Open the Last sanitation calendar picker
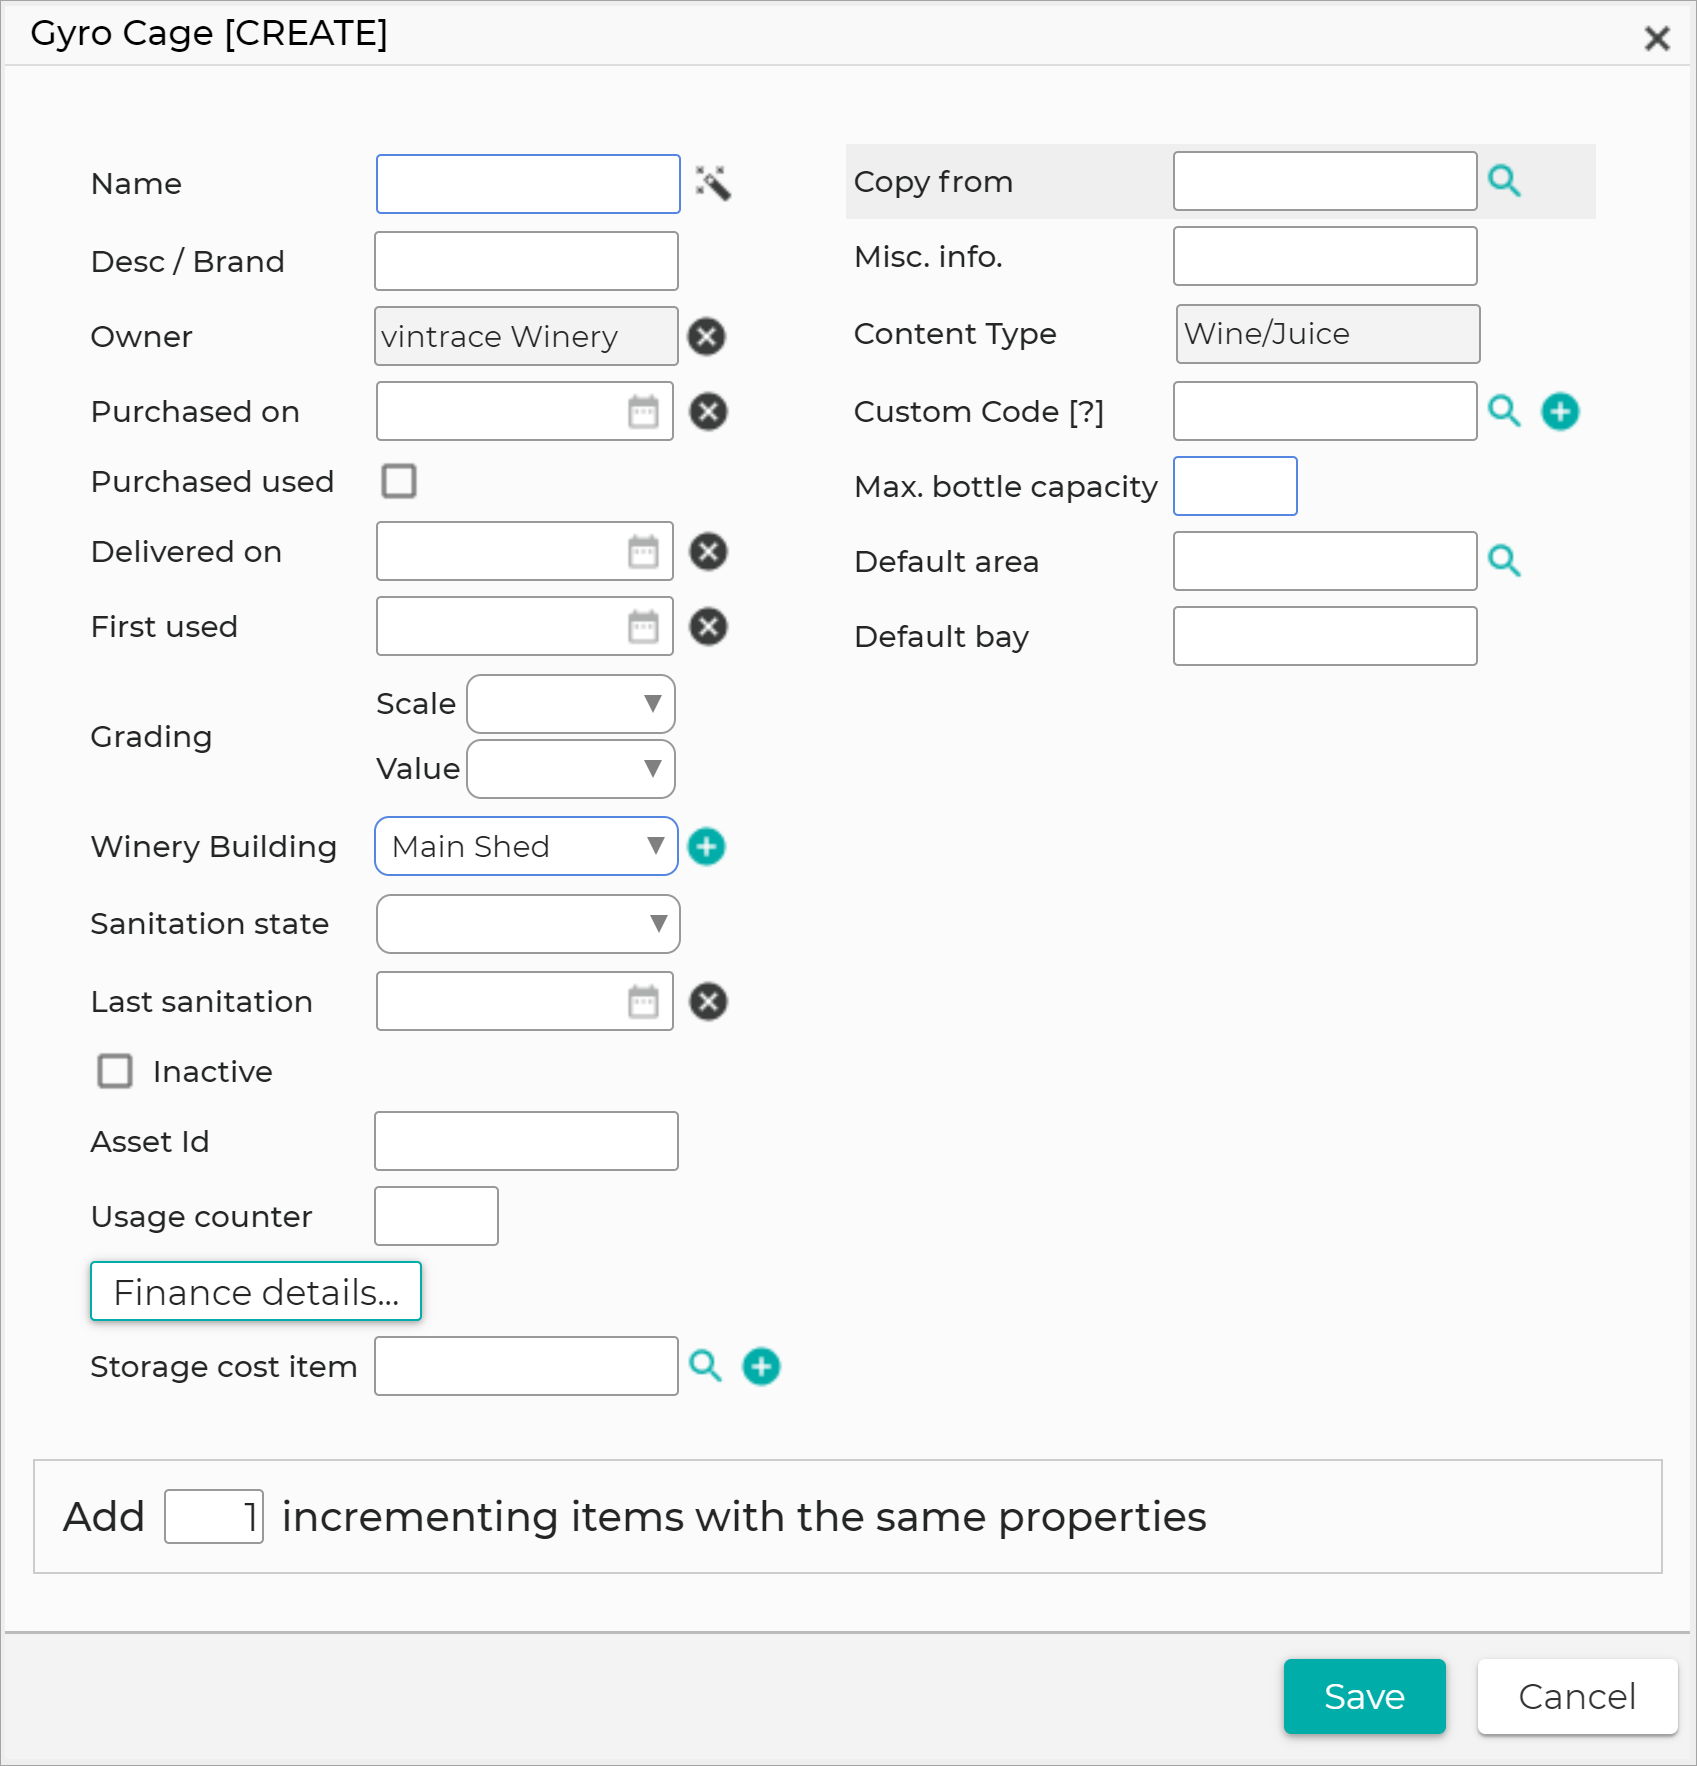The height and width of the screenshot is (1766, 1697). pos(643,1001)
